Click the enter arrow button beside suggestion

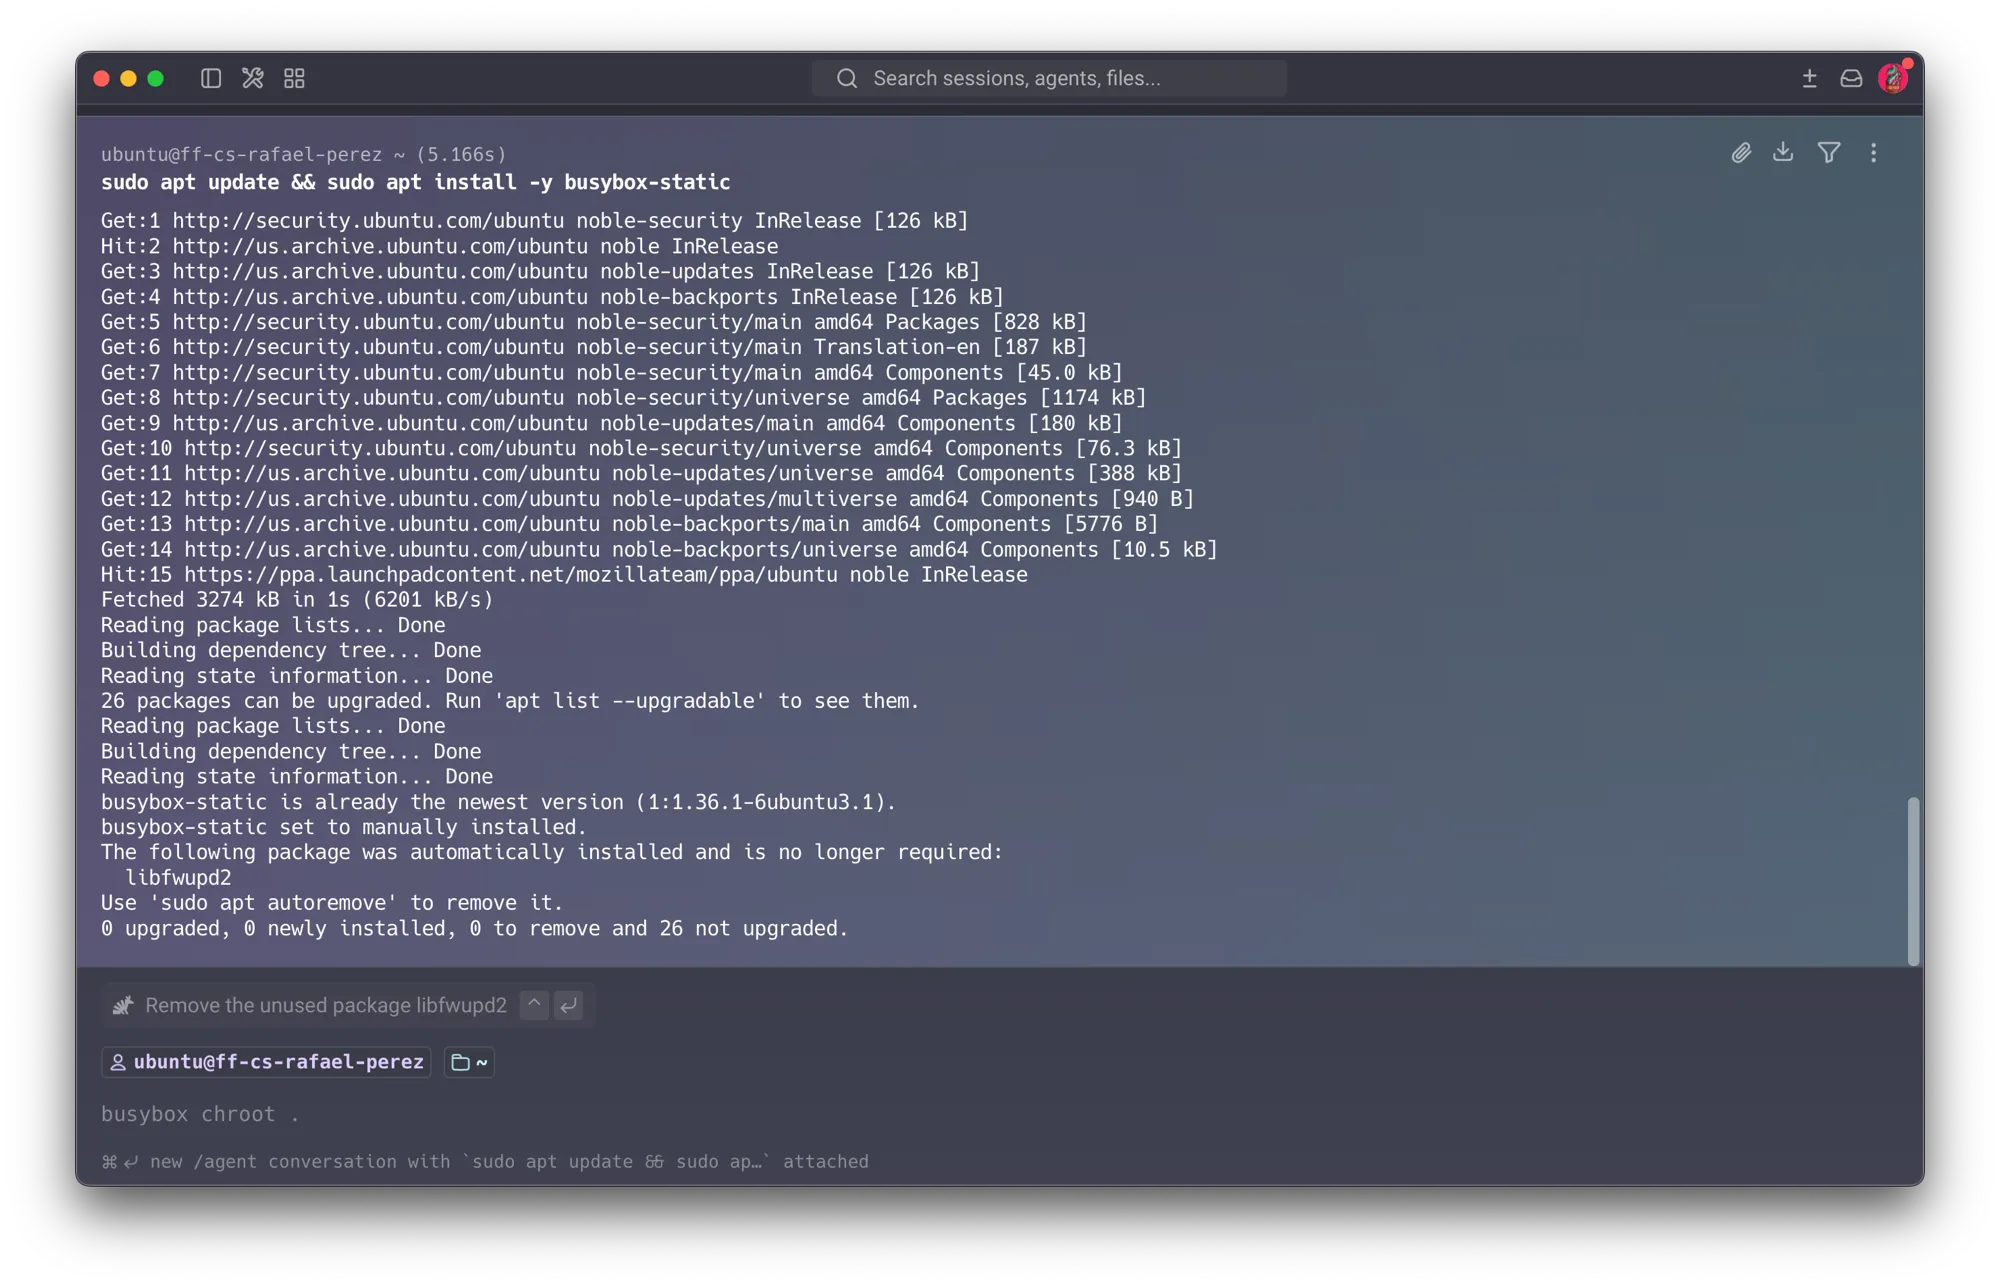click(x=568, y=1005)
